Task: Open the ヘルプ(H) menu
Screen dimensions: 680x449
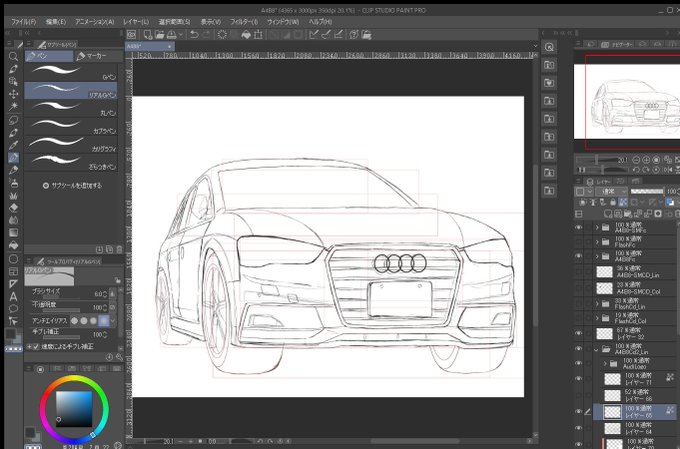Action: coord(320,21)
